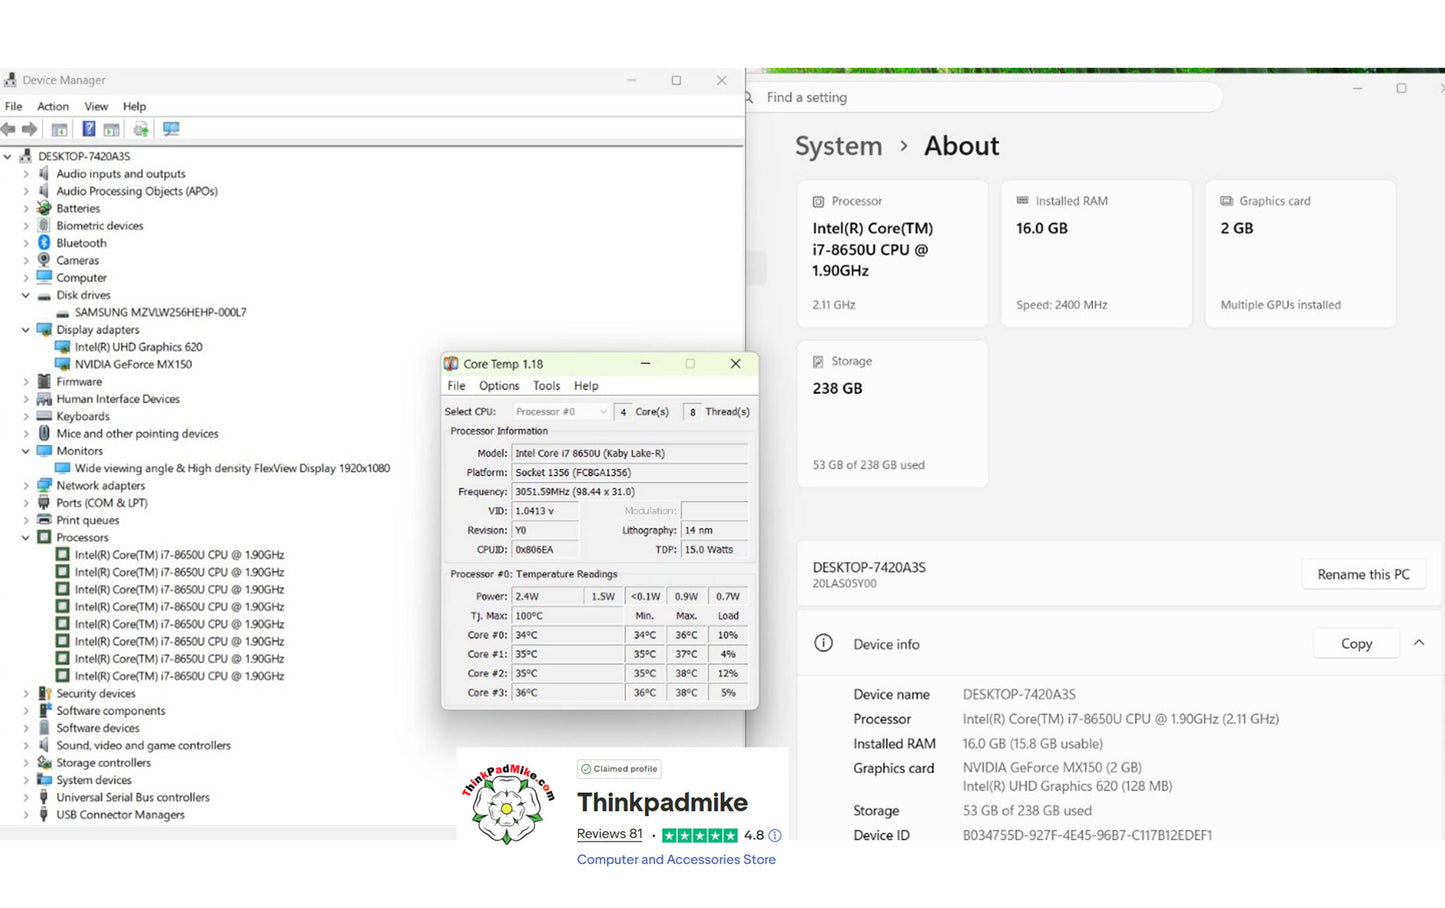The width and height of the screenshot is (1445, 908).
Task: Click the Back arrow in Device Manager toolbar
Action: coord(9,129)
